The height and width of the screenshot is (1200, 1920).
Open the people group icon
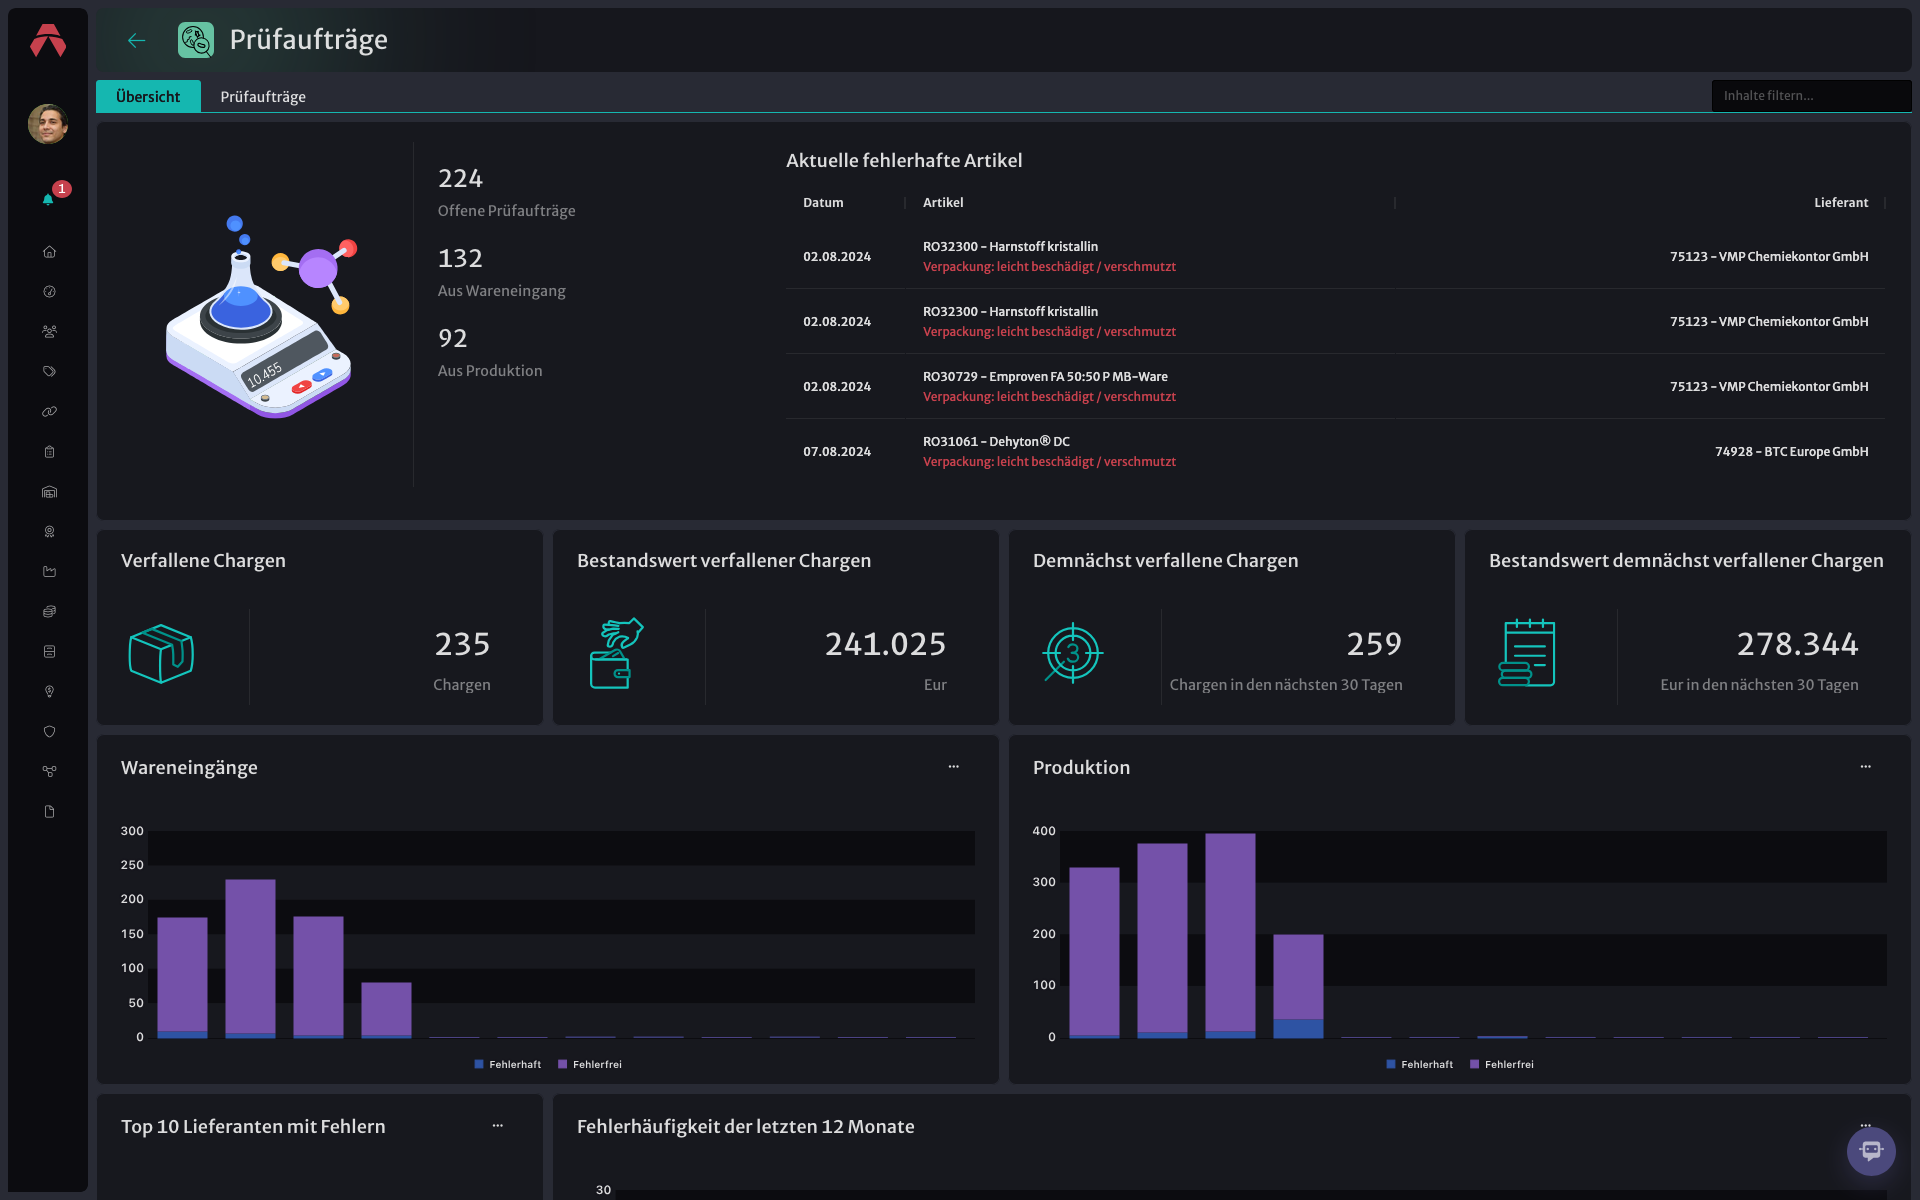(49, 332)
